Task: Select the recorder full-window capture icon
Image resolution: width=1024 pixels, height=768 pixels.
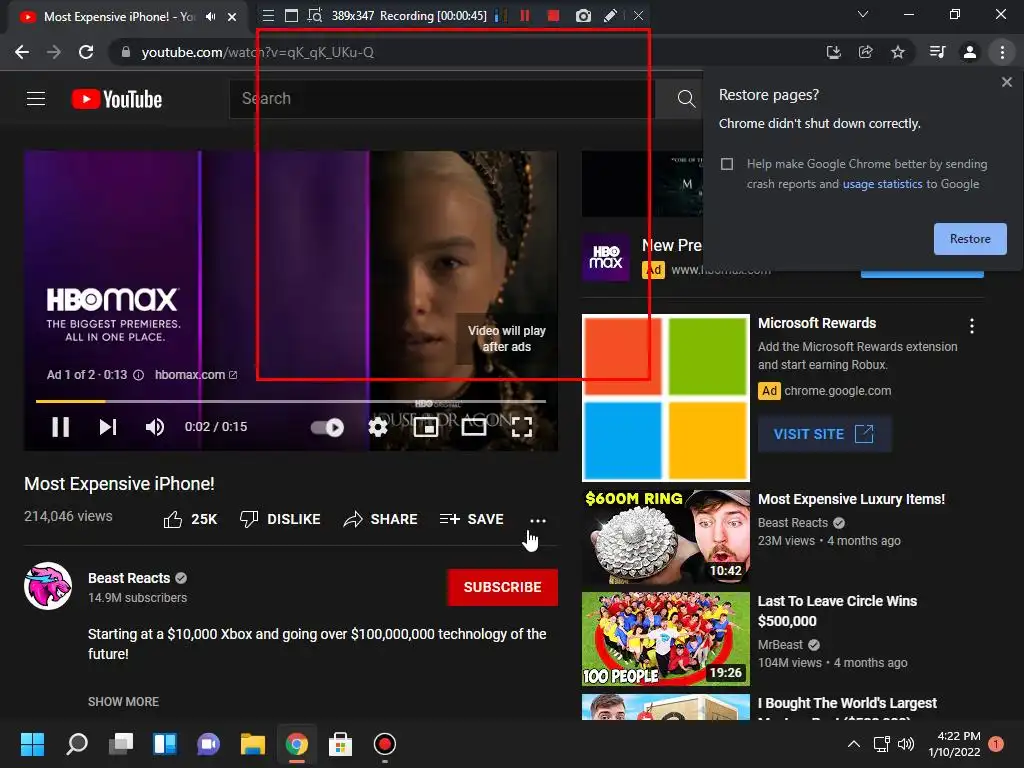Action: (291, 16)
